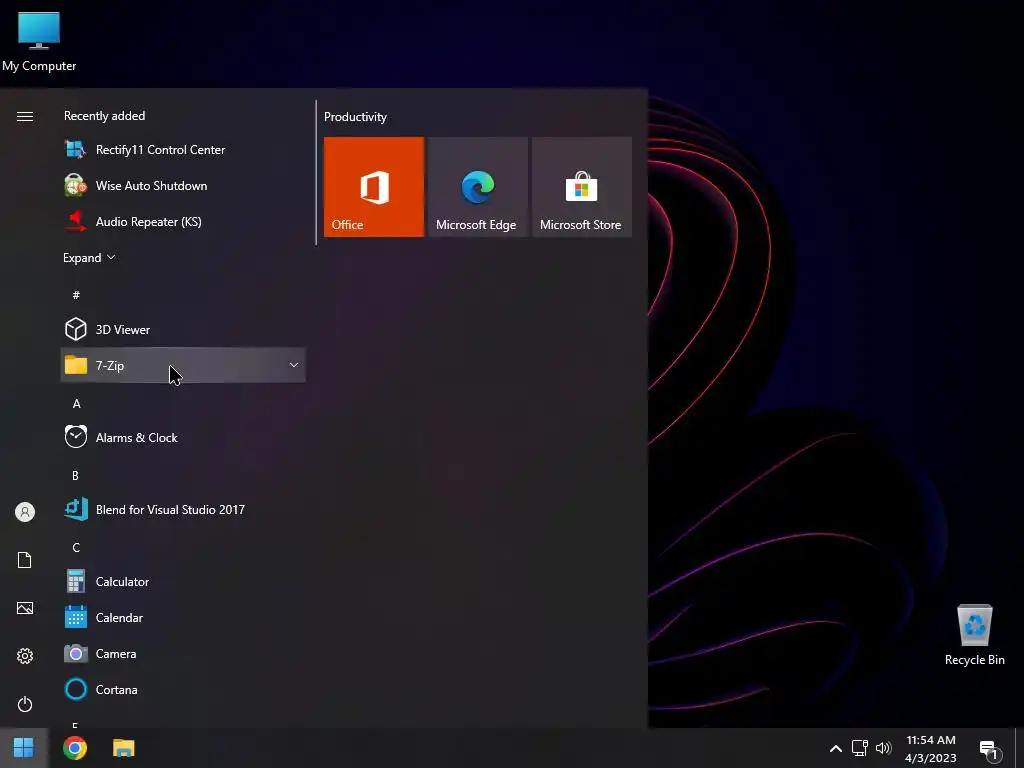The height and width of the screenshot is (768, 1024).
Task: Click the Wise Auto Shutdown label
Action: point(152,185)
